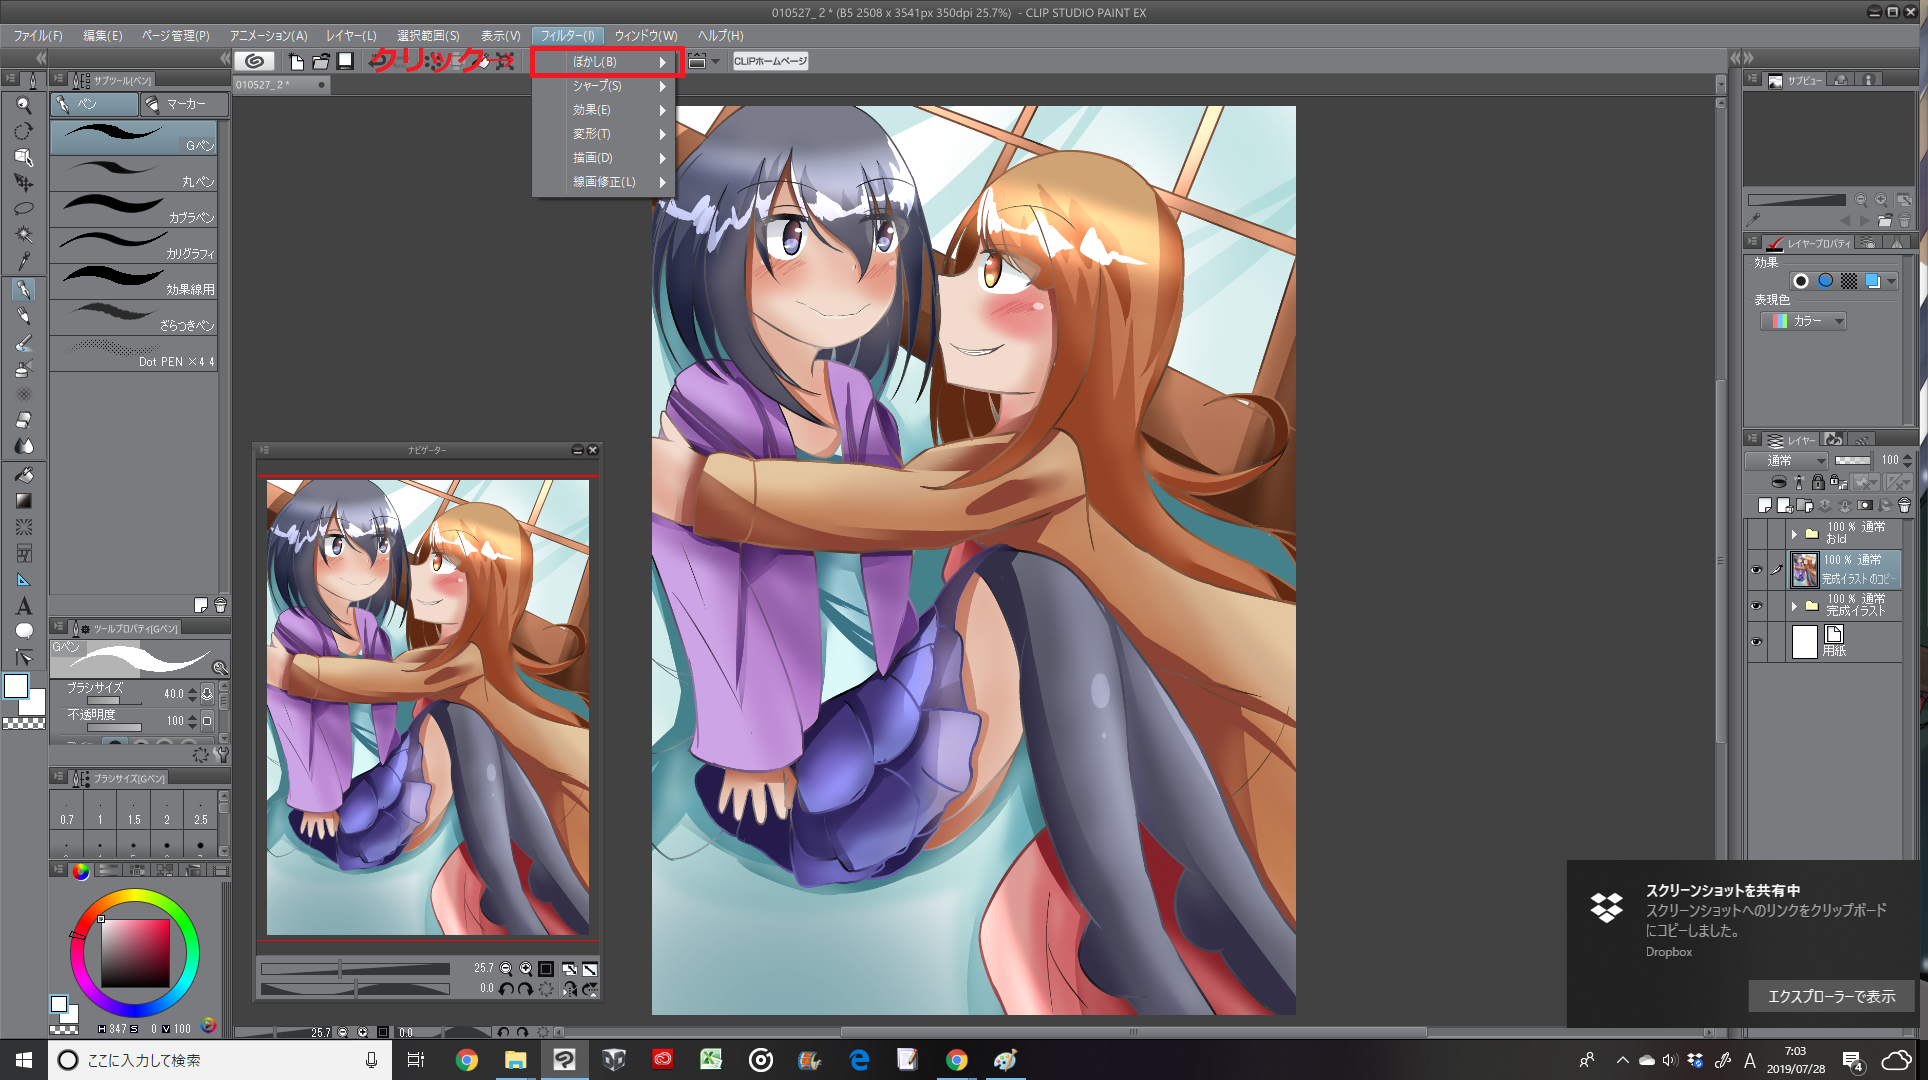Click the Open file icon in command bar
1928x1080 pixels.
click(321, 61)
